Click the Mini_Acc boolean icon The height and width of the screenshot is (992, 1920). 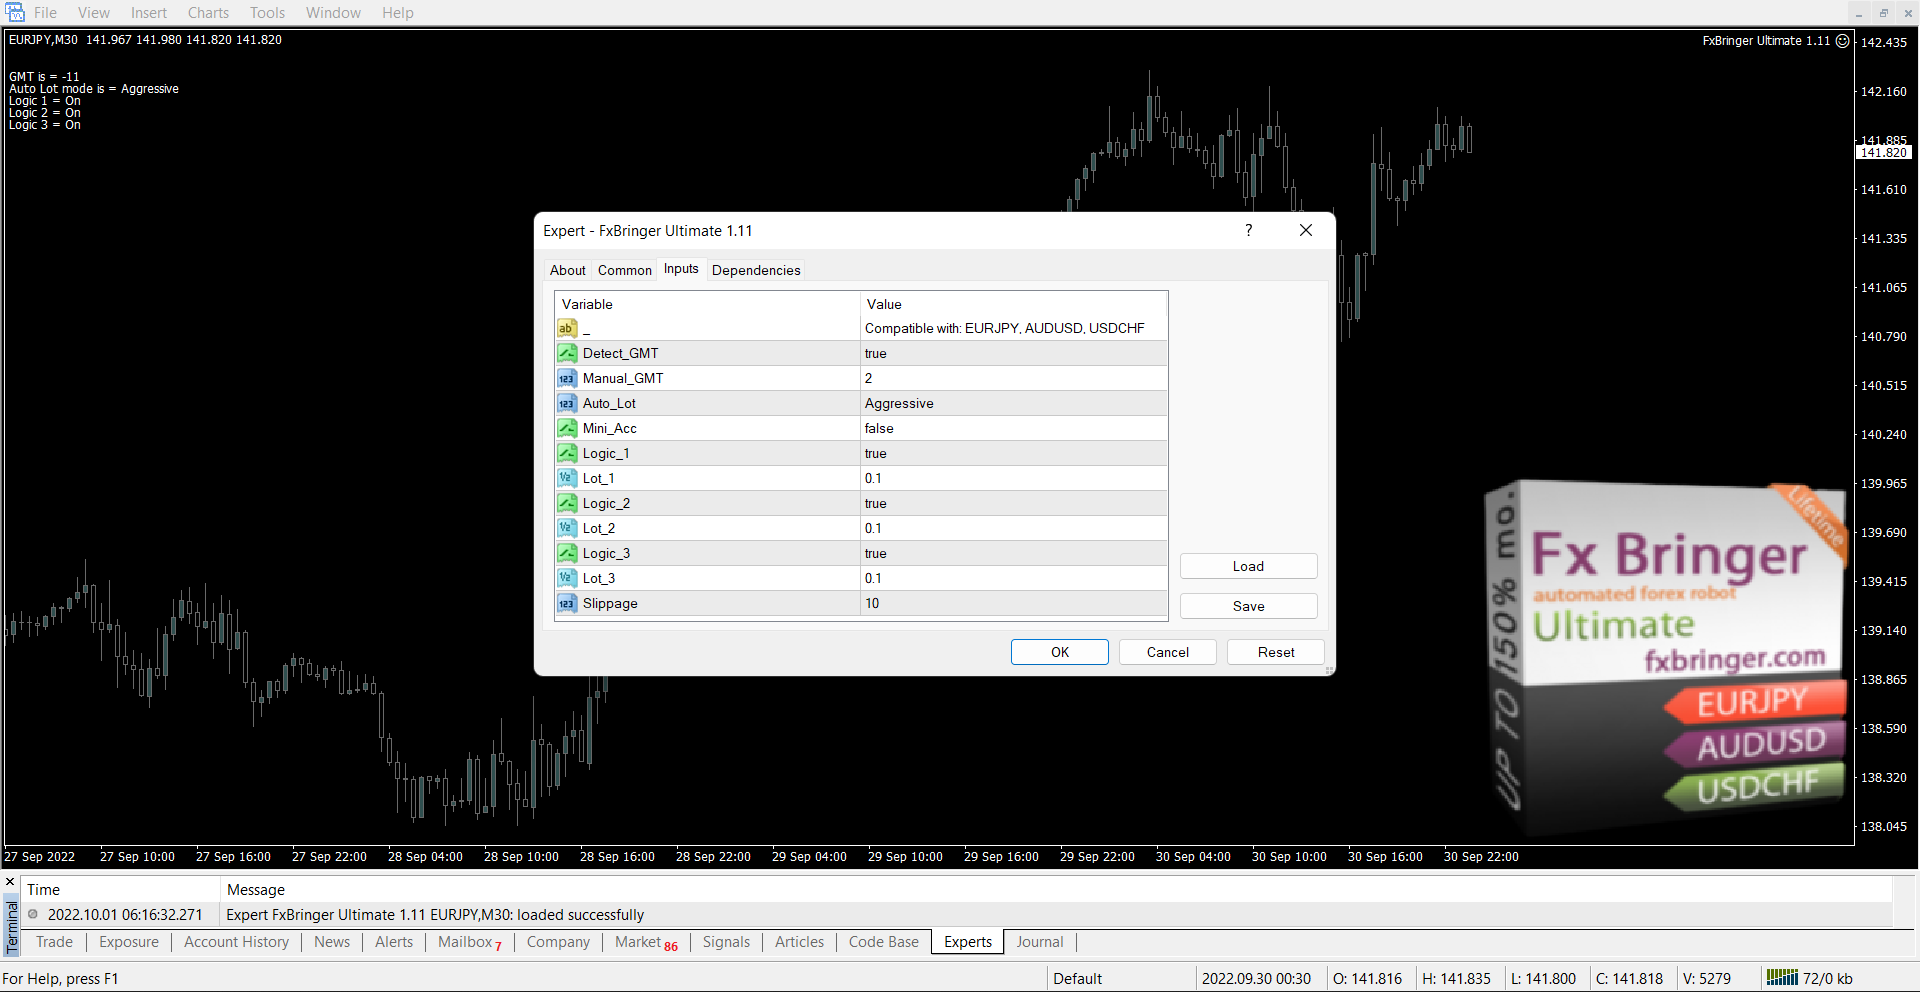coord(567,428)
